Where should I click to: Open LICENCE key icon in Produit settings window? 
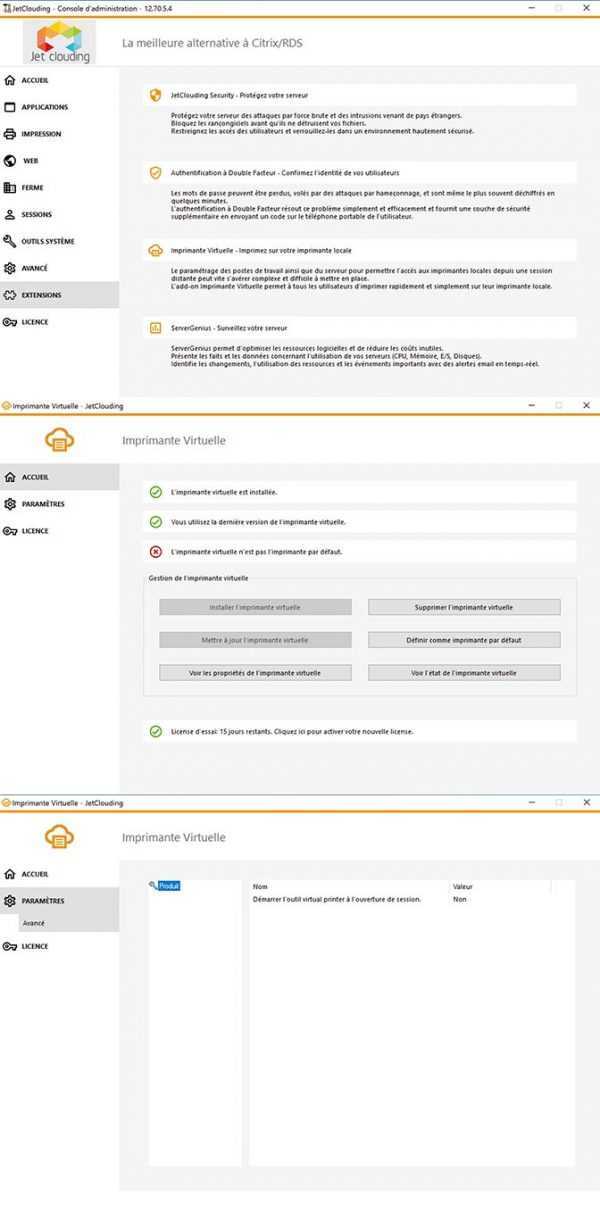tap(10, 946)
